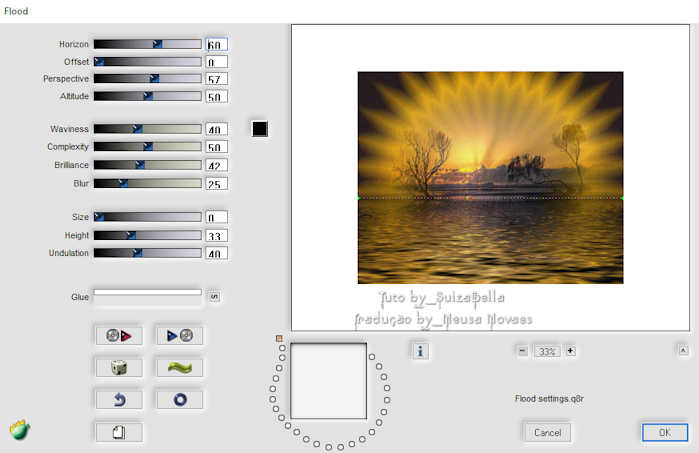699x453 pixels.
Task: Open the Glue blend mode bar
Action: (x=148, y=292)
